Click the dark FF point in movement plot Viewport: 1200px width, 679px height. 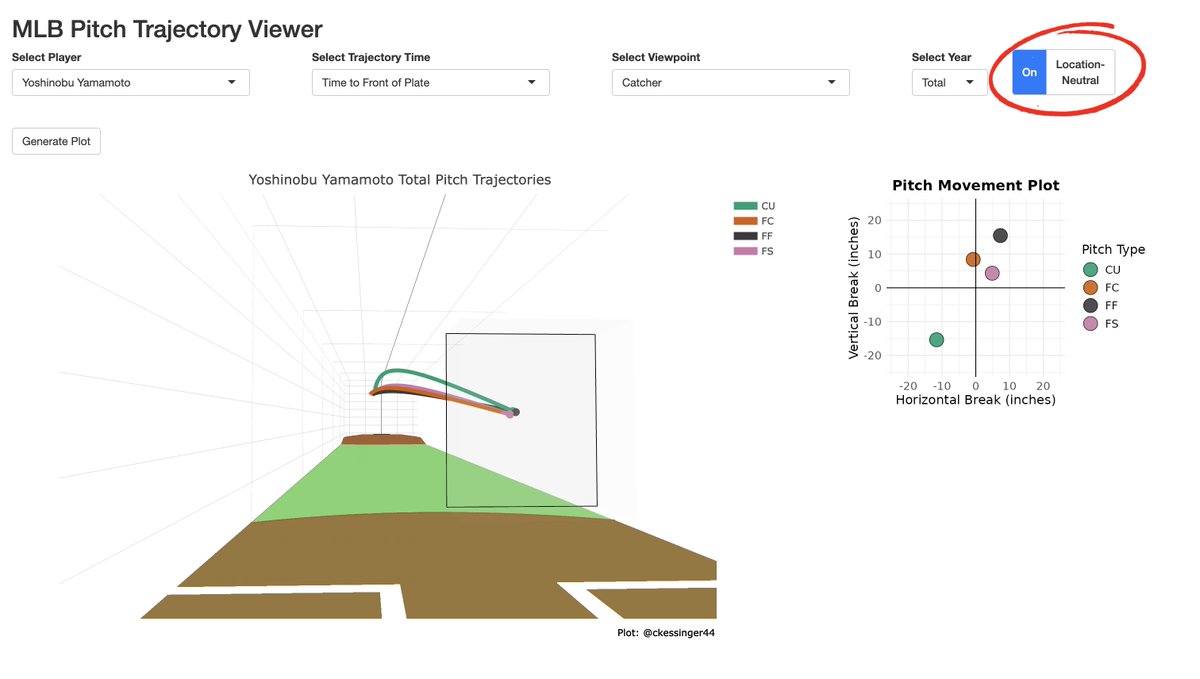tap(1000, 236)
